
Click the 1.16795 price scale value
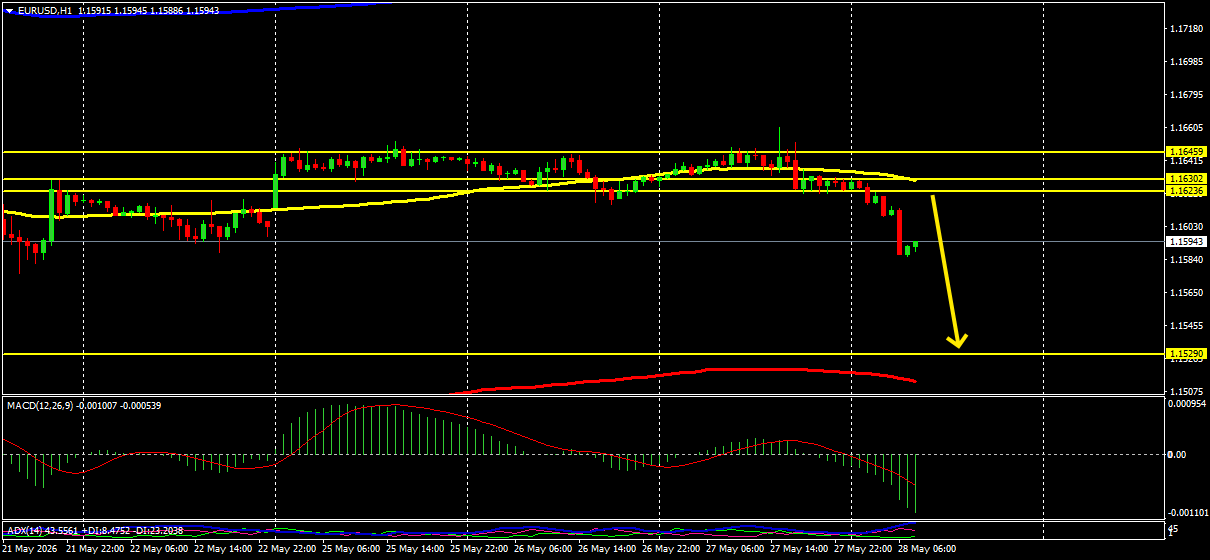click(x=1186, y=95)
